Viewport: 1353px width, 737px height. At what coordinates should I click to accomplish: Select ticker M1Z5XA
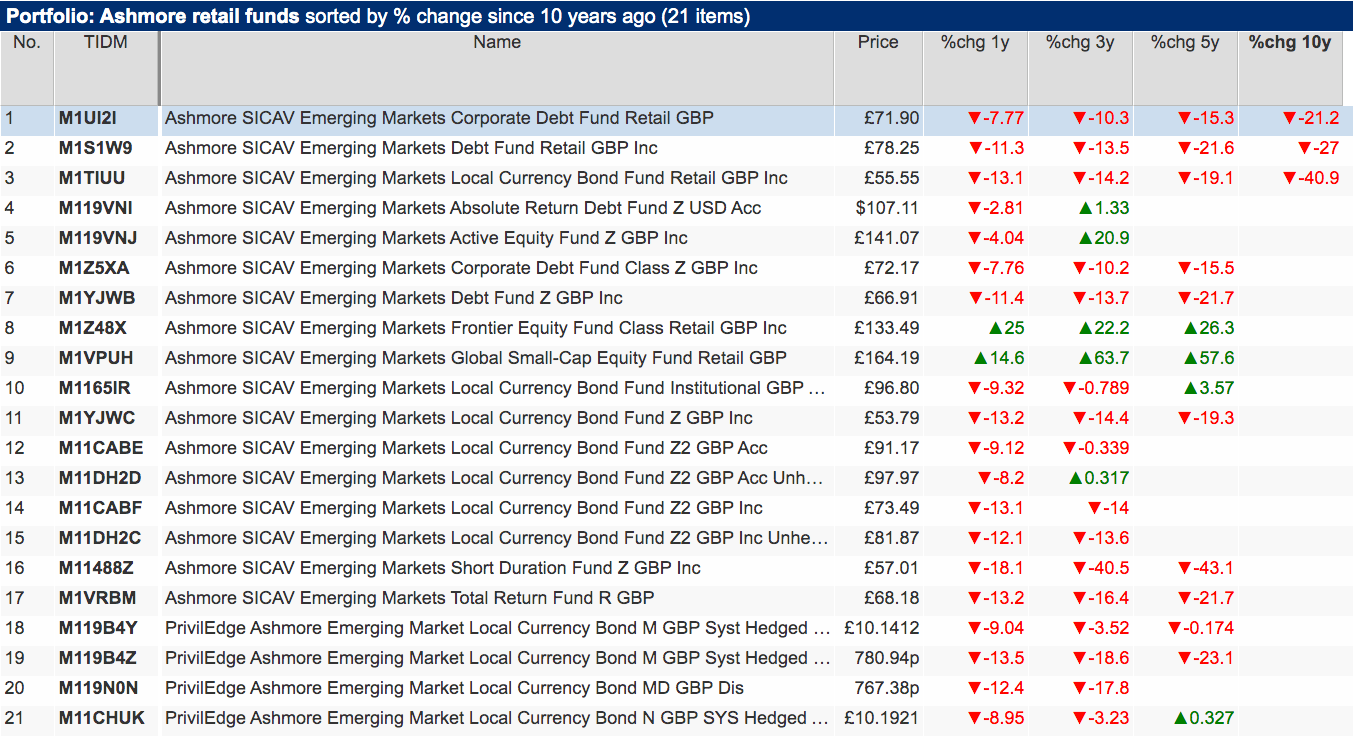coord(93,268)
